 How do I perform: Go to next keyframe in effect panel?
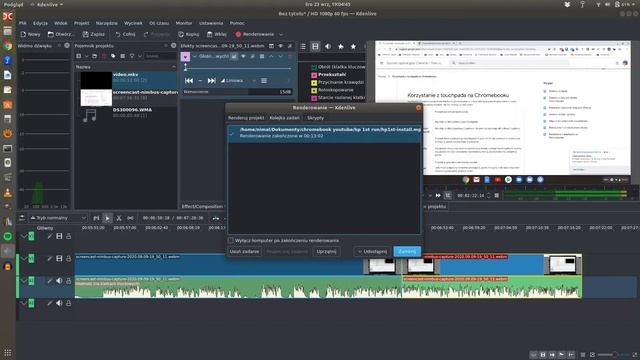[x=211, y=81]
